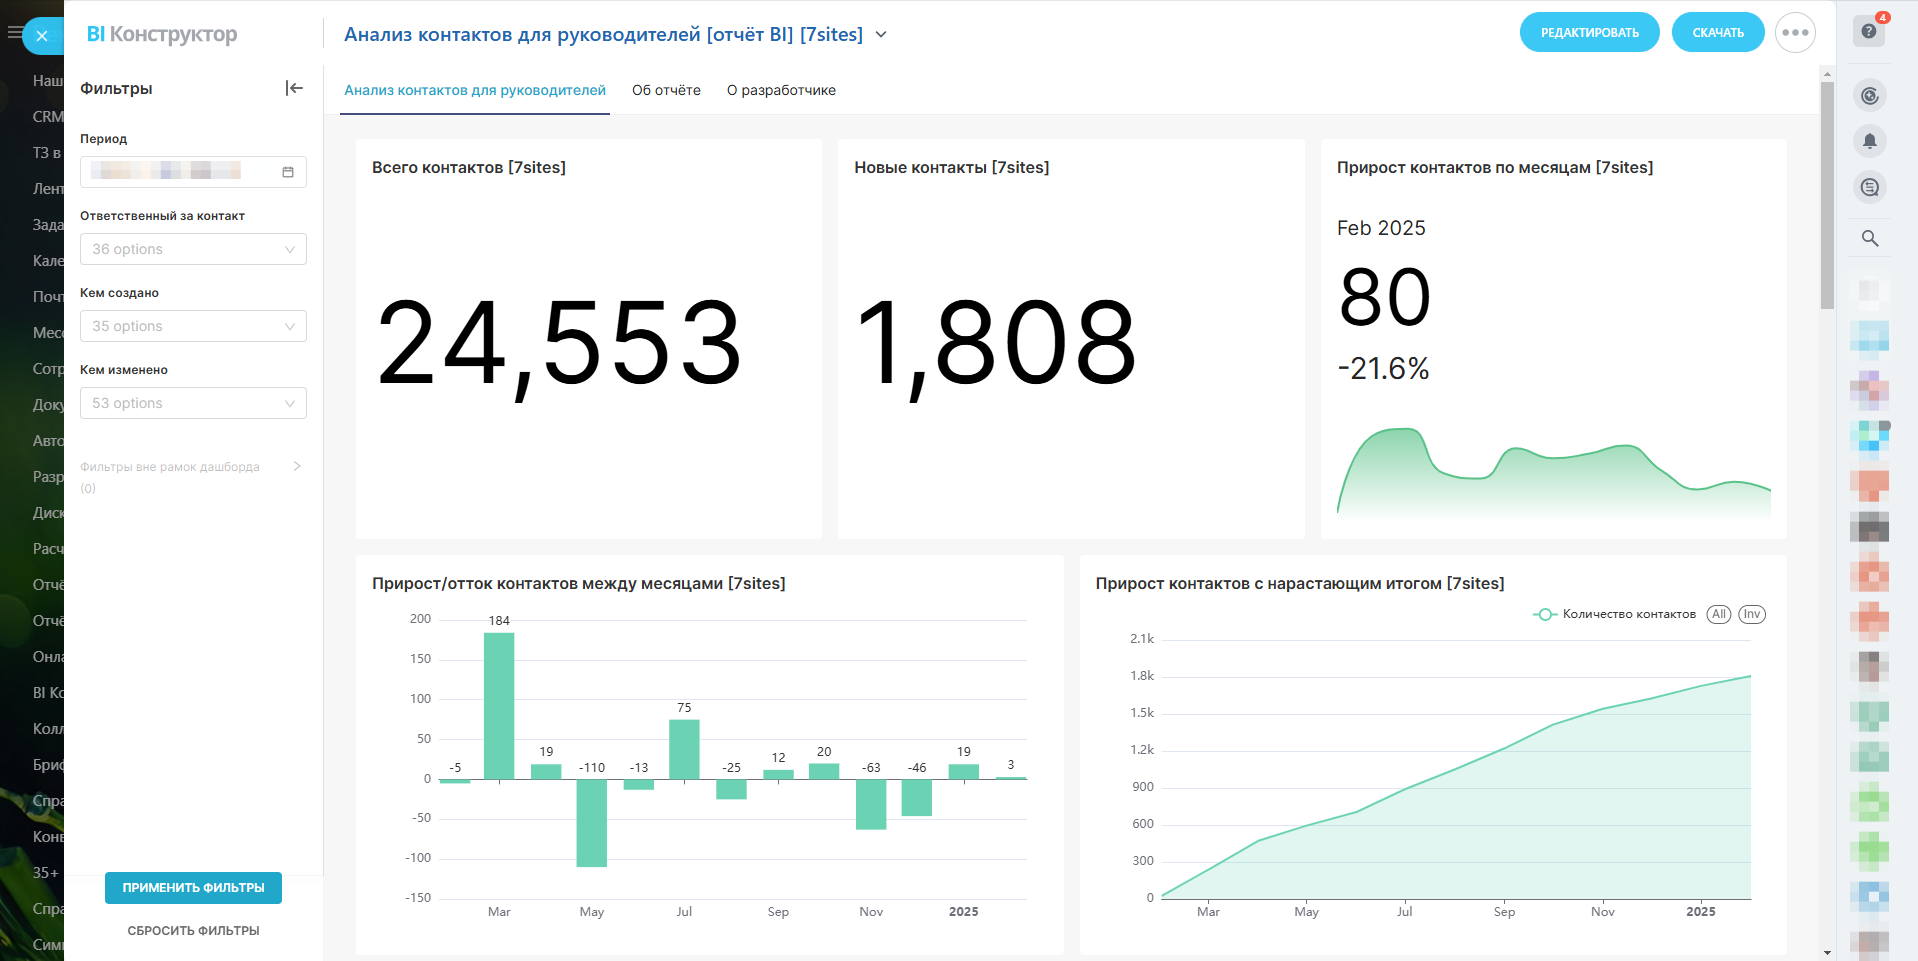This screenshot has height=961, width=1918.
Task: Toggle the Inv legend inverse selector
Action: pos(1752,614)
